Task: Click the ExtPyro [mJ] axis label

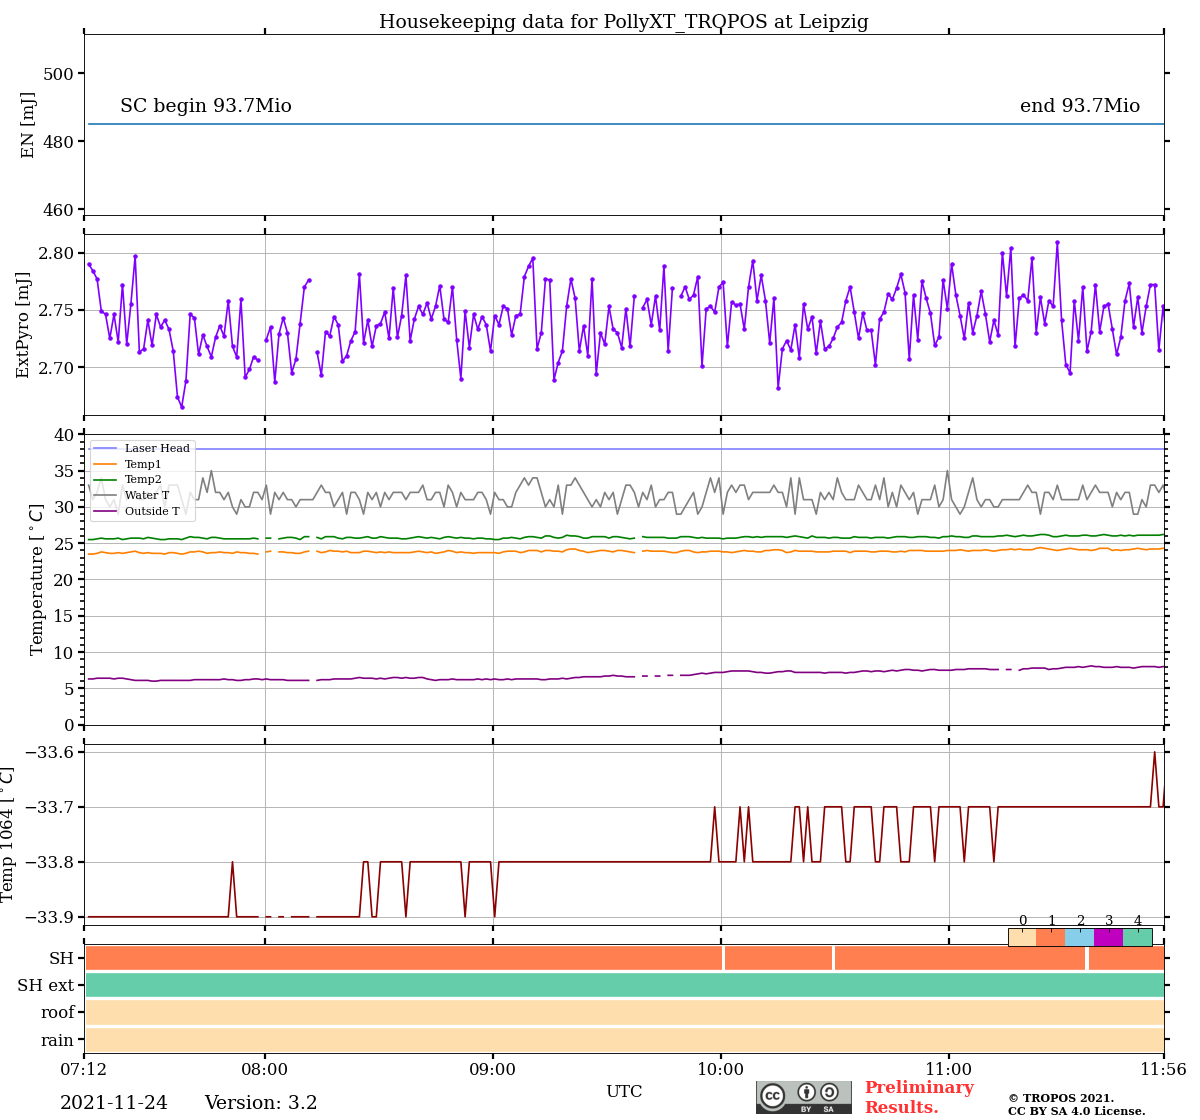Action: pos(23,325)
